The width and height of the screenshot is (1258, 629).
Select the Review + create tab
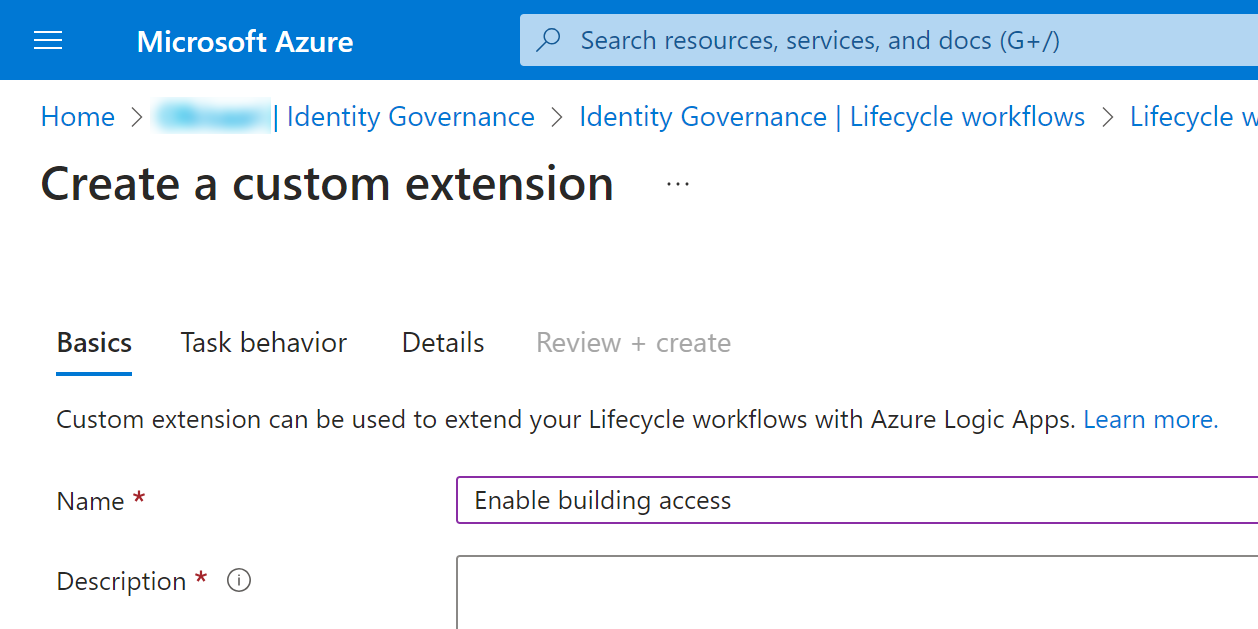coord(633,343)
